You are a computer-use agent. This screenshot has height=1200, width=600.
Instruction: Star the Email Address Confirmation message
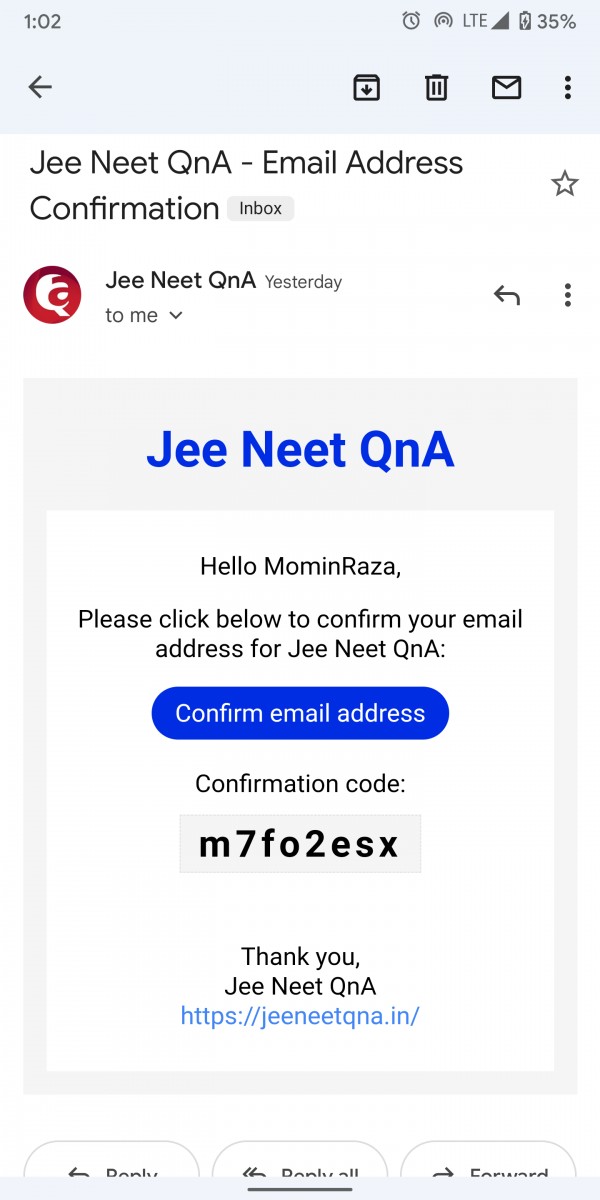565,184
